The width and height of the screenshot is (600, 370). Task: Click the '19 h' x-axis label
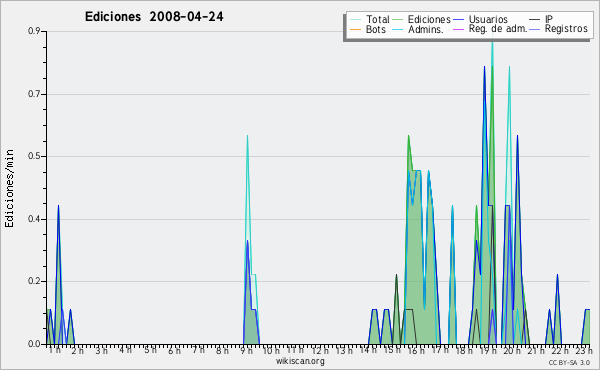tap(488, 350)
